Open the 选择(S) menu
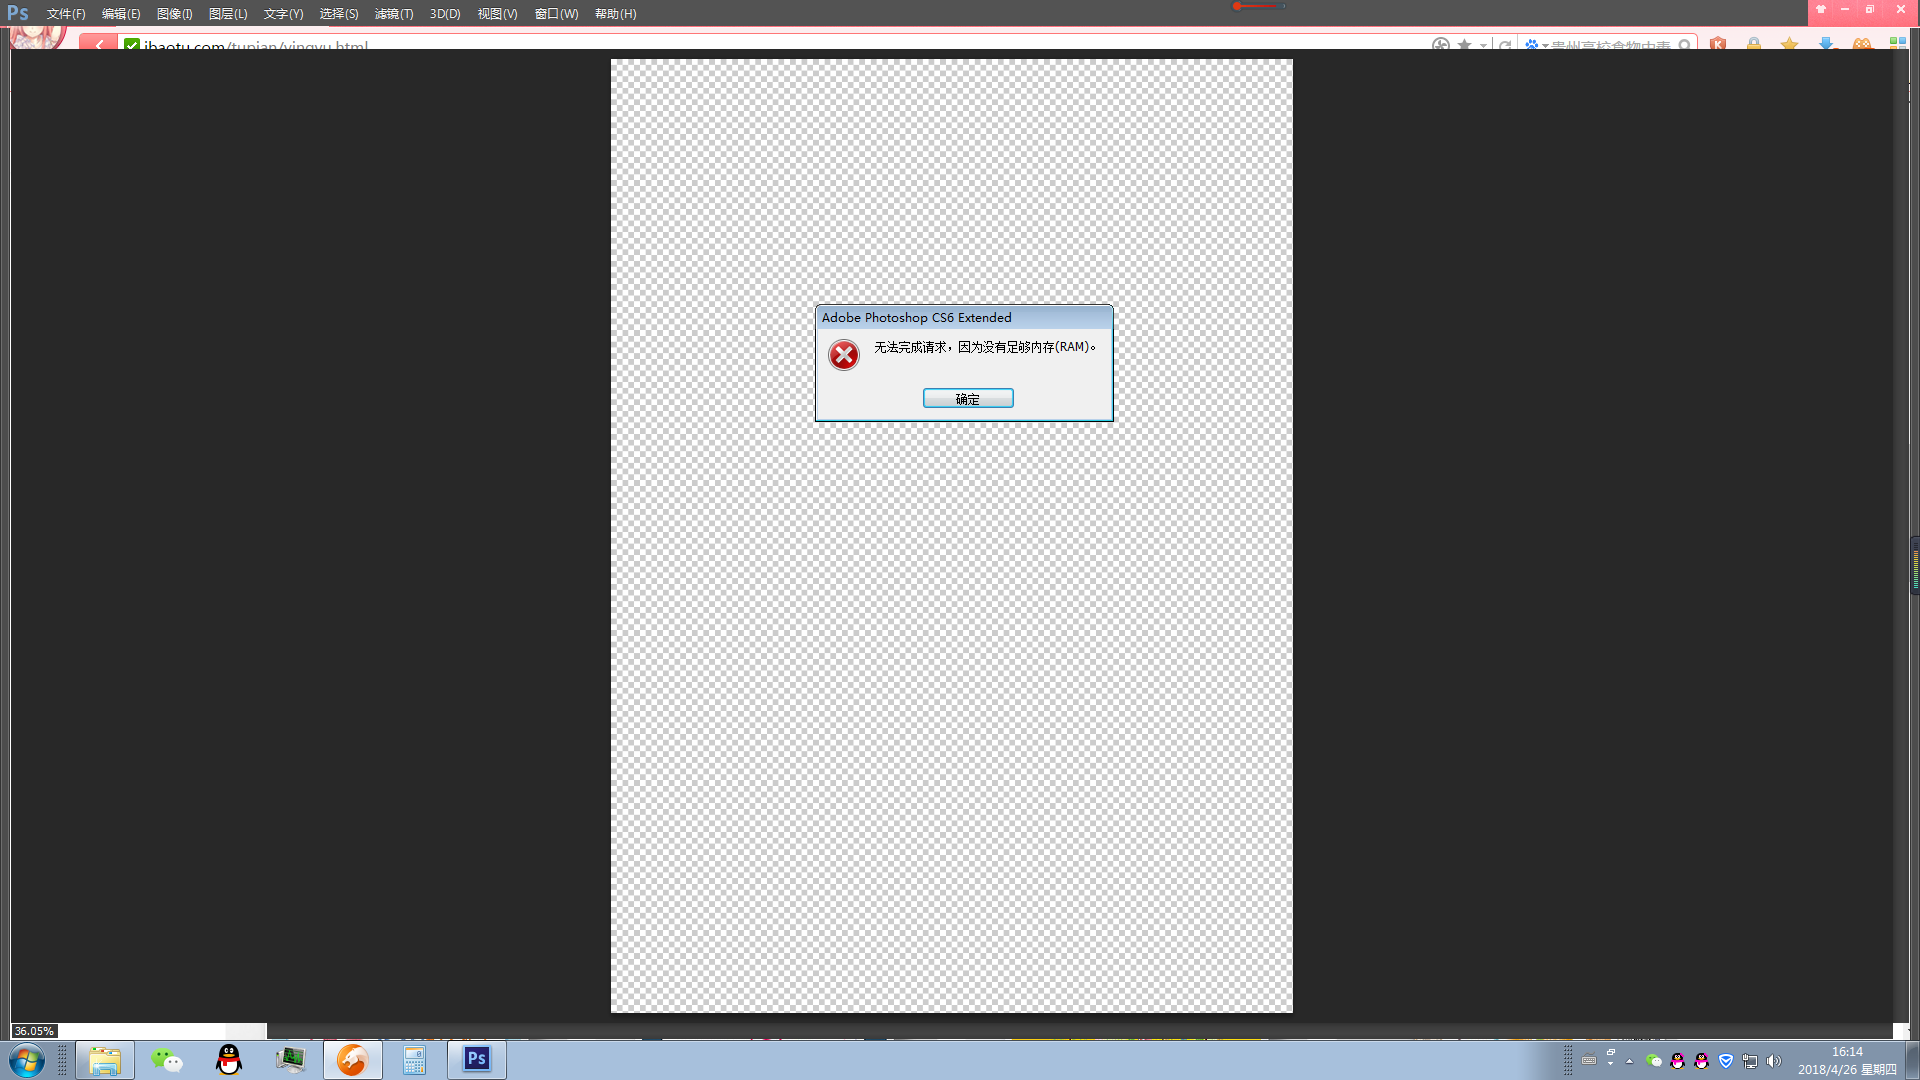This screenshot has width=1920, height=1080. coord(339,14)
